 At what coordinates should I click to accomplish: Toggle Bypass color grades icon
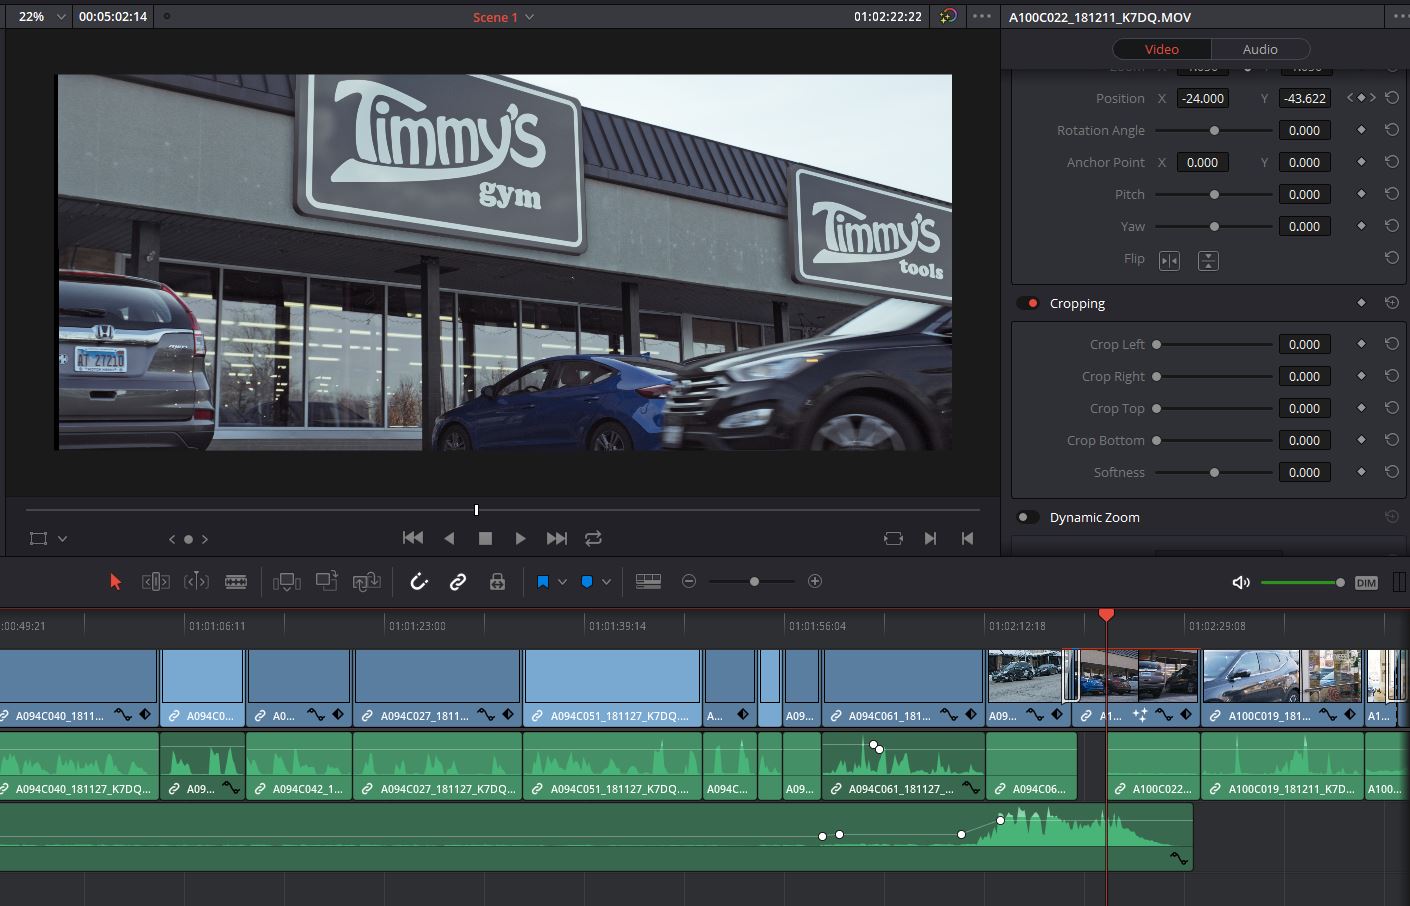[948, 16]
